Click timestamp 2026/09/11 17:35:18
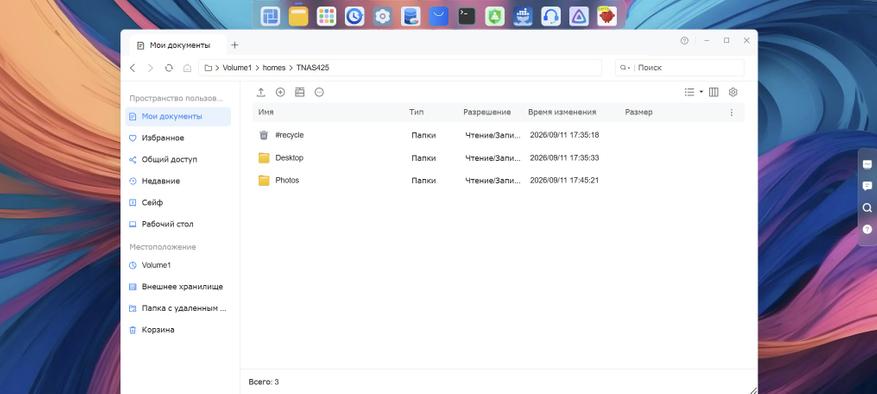Viewport: 877px width, 394px height. point(564,135)
